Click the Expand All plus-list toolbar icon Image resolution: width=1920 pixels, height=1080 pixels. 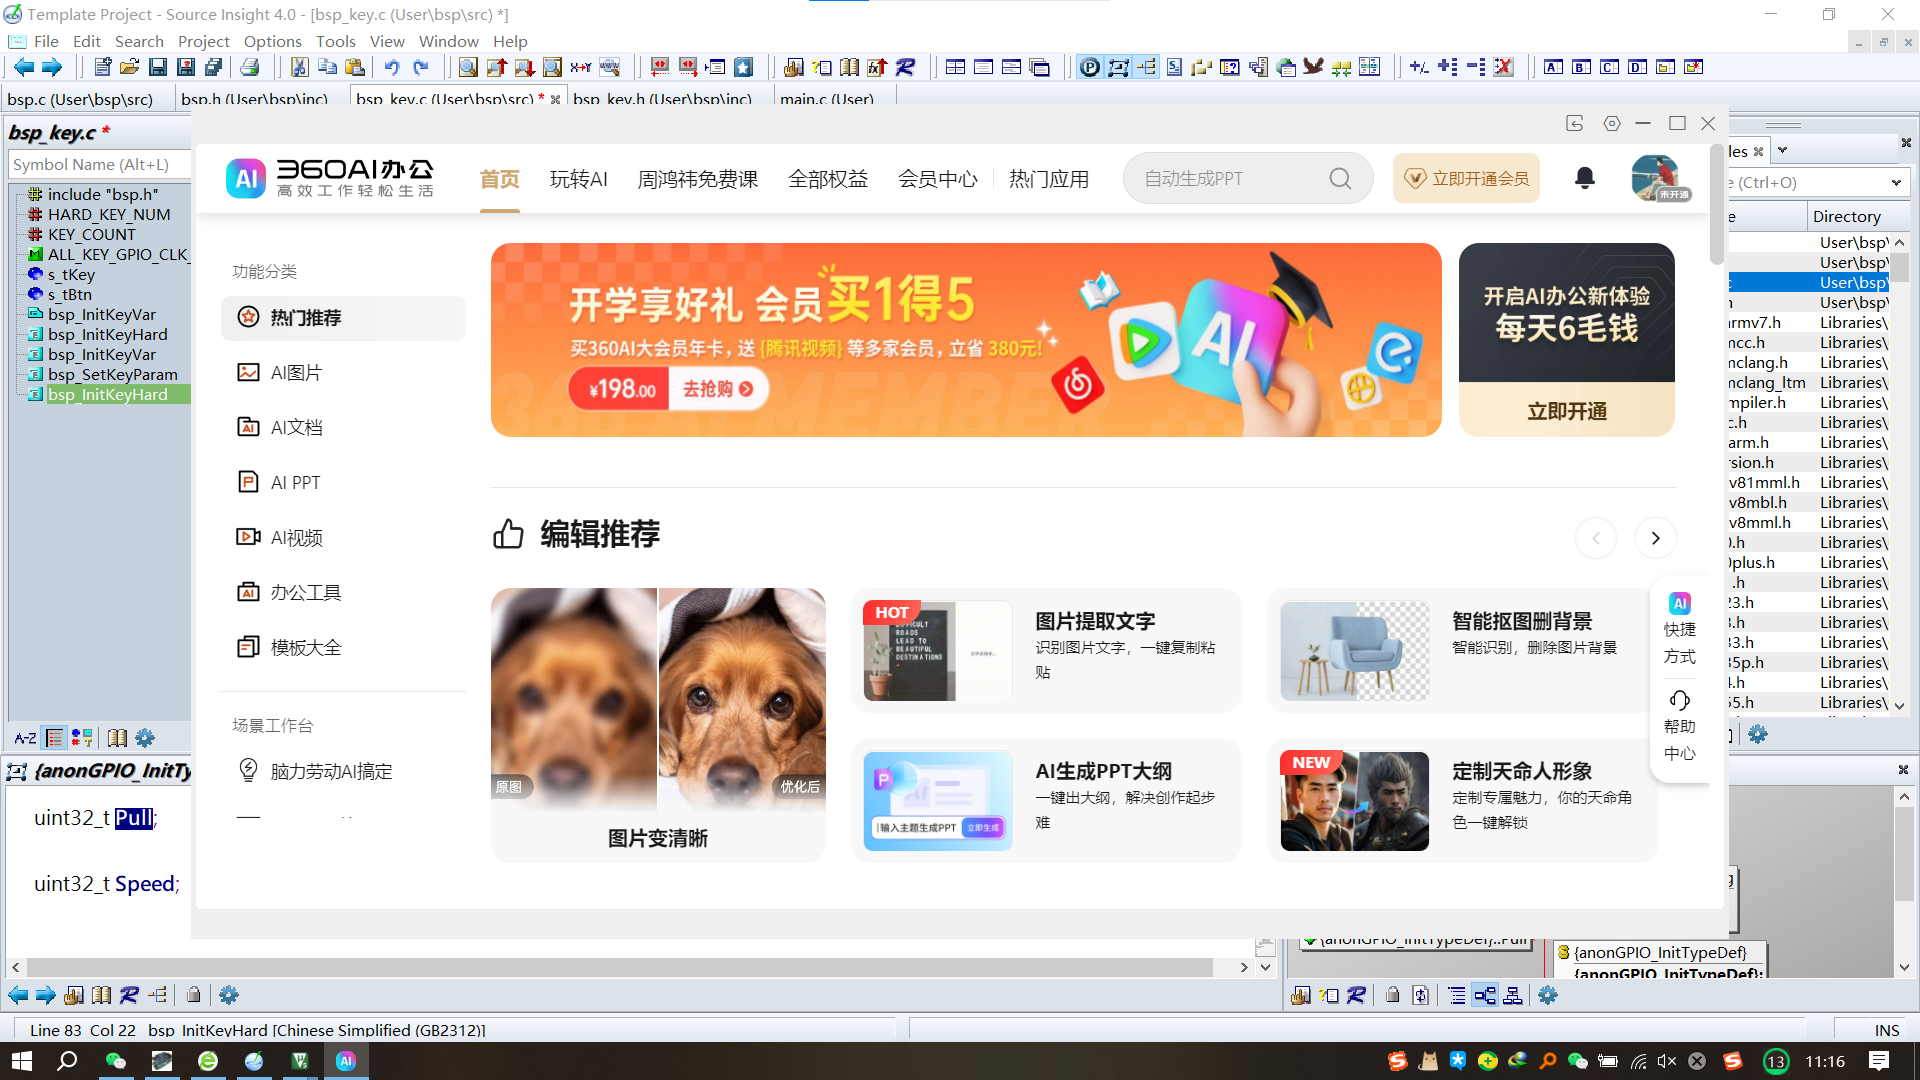(1447, 67)
